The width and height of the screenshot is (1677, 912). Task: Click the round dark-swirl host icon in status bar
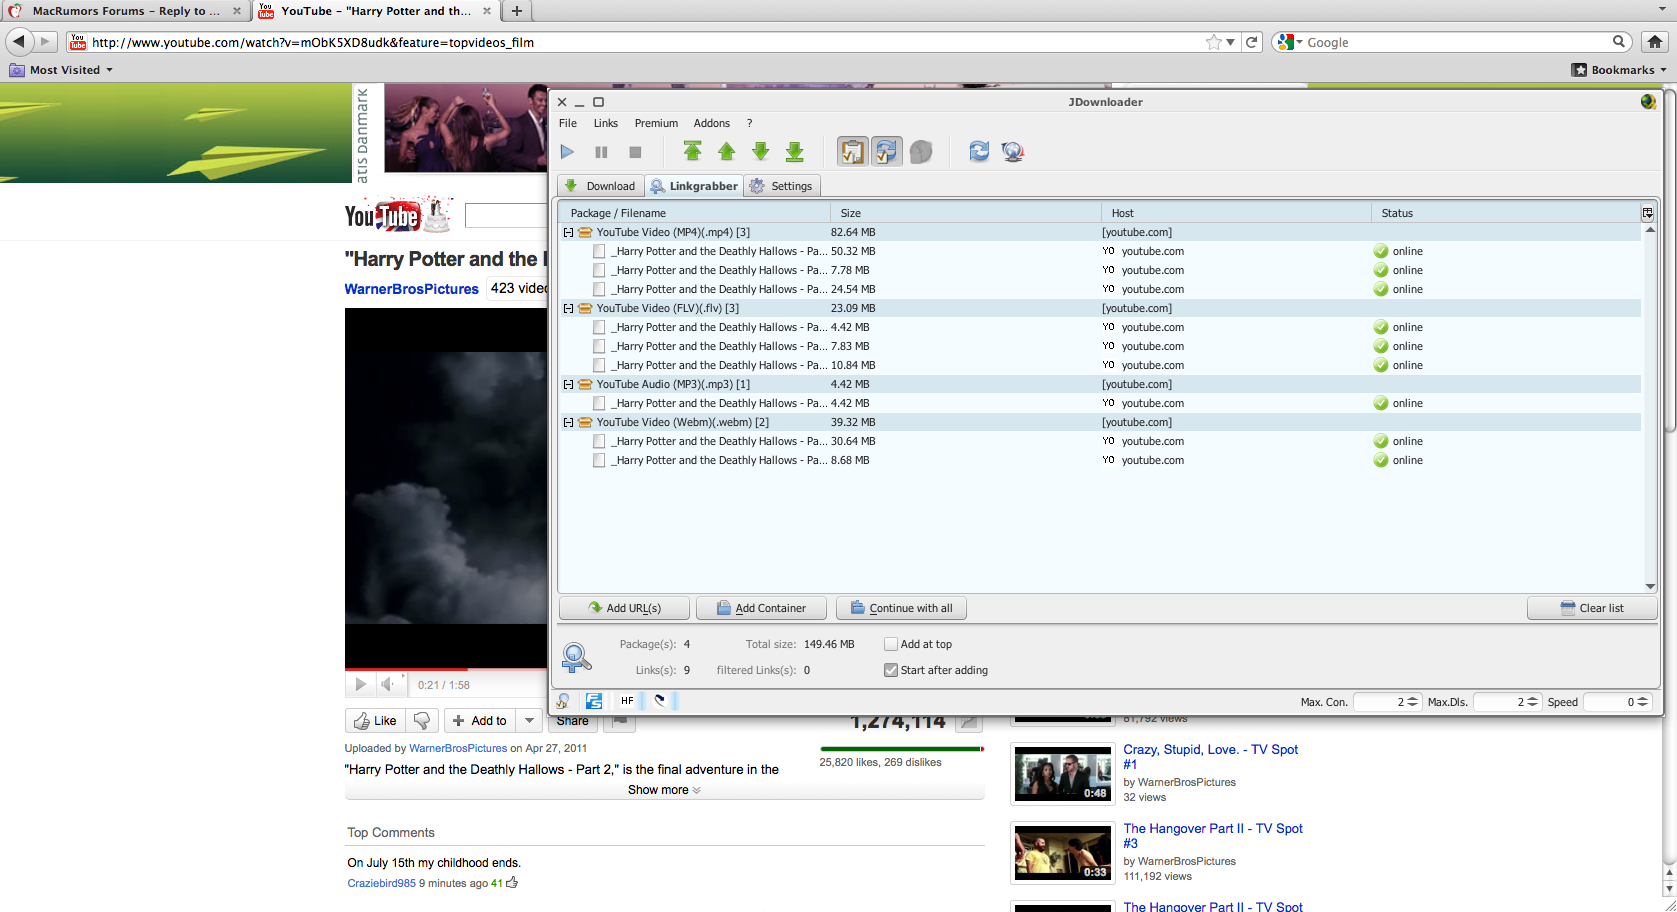tap(659, 701)
